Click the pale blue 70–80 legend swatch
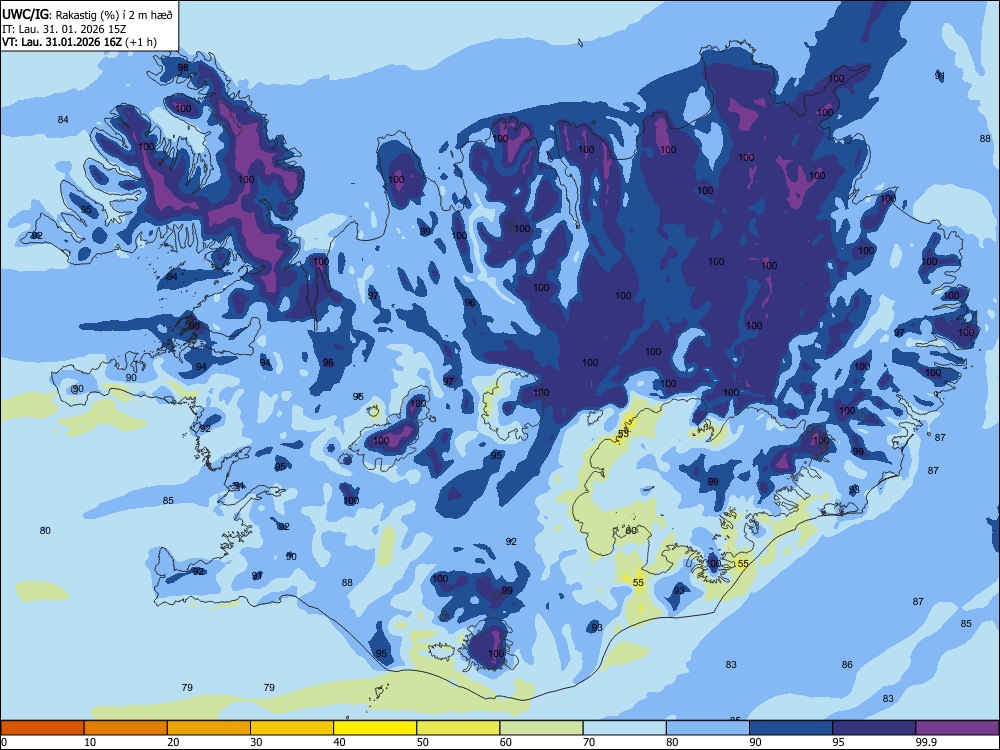1000x750 pixels. [624, 728]
